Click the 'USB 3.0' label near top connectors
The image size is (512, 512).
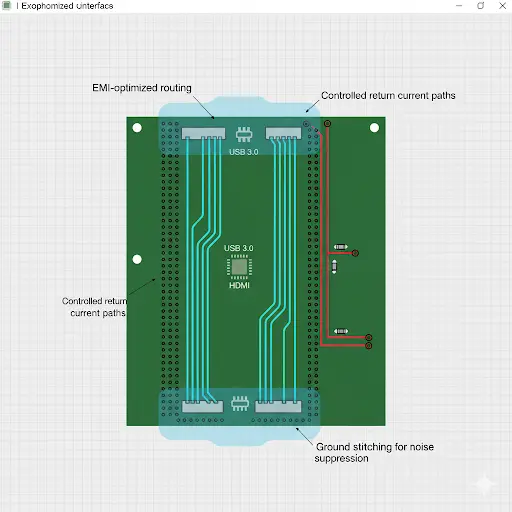244,152
